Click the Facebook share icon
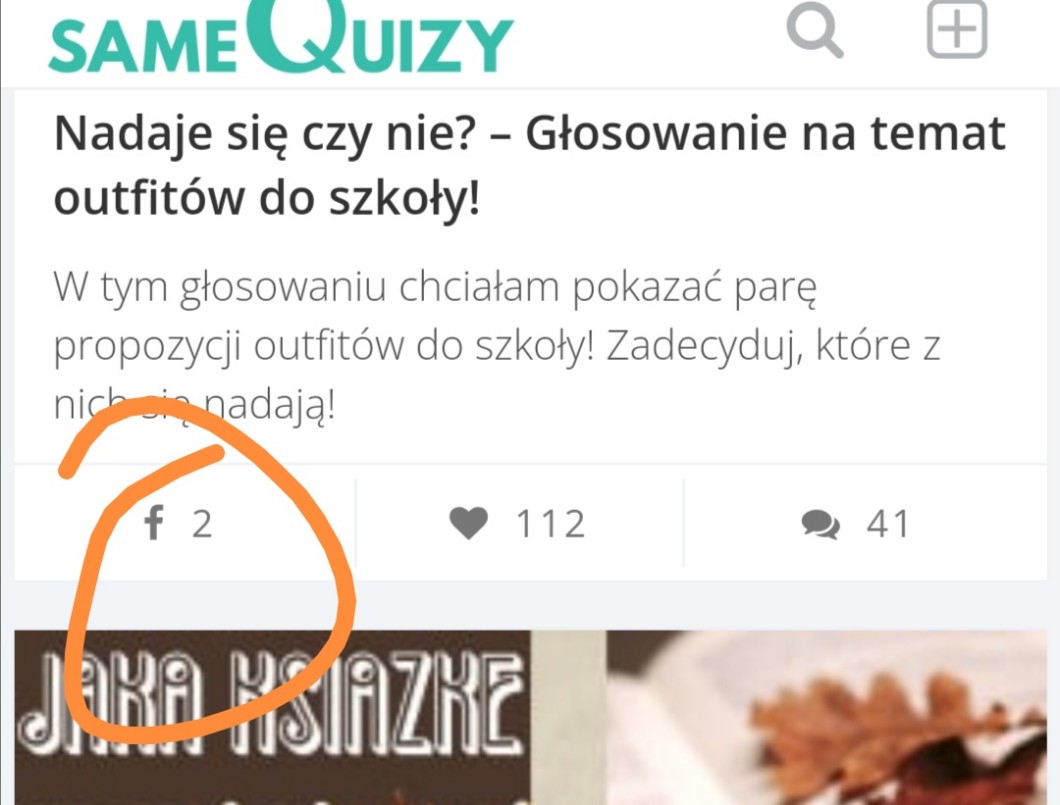The width and height of the screenshot is (1060, 805). coord(154,523)
